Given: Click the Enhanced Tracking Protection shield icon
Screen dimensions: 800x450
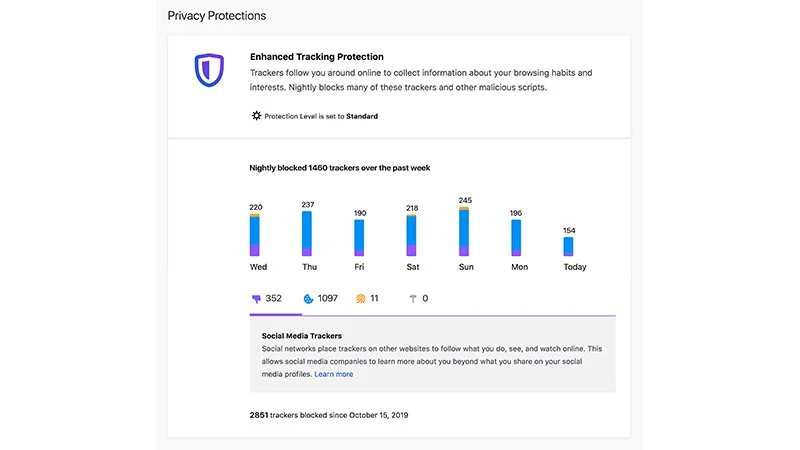Looking at the screenshot, I should pyautogui.click(x=209, y=70).
